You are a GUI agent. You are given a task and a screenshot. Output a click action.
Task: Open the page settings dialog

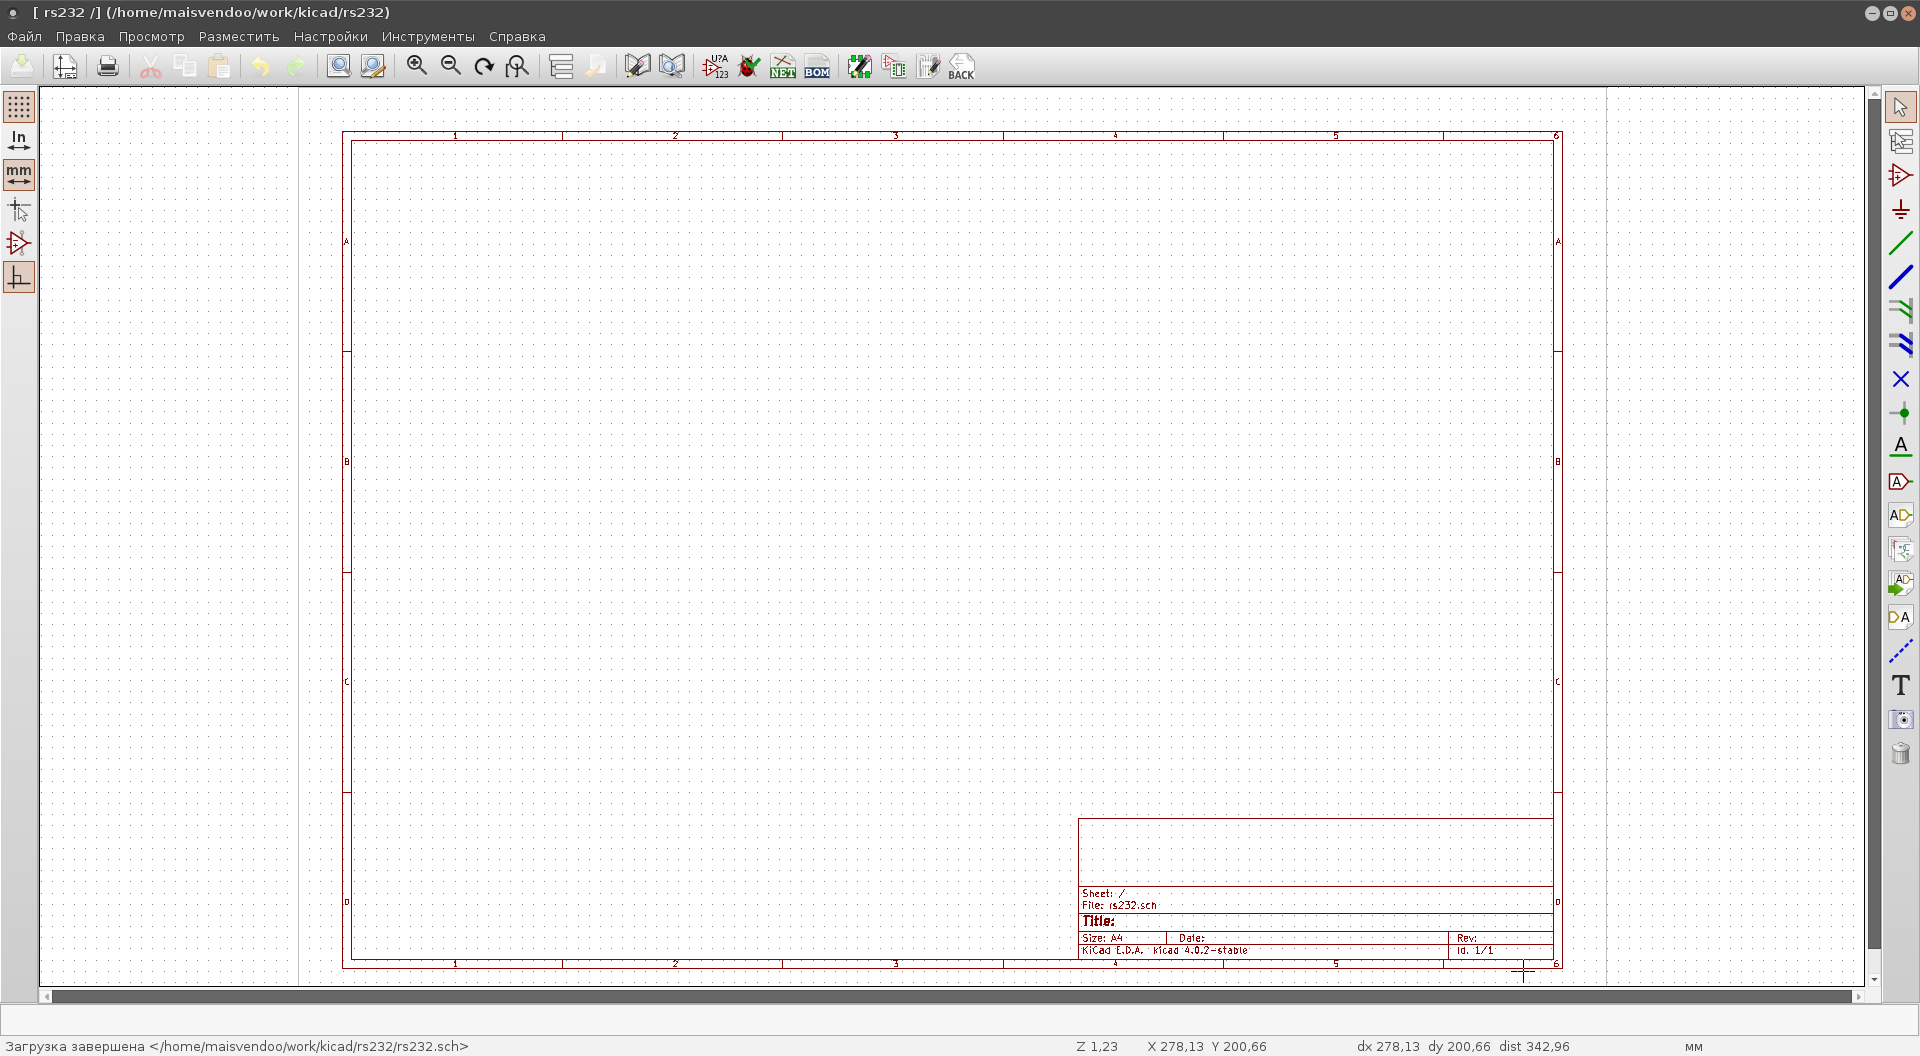[x=65, y=67]
